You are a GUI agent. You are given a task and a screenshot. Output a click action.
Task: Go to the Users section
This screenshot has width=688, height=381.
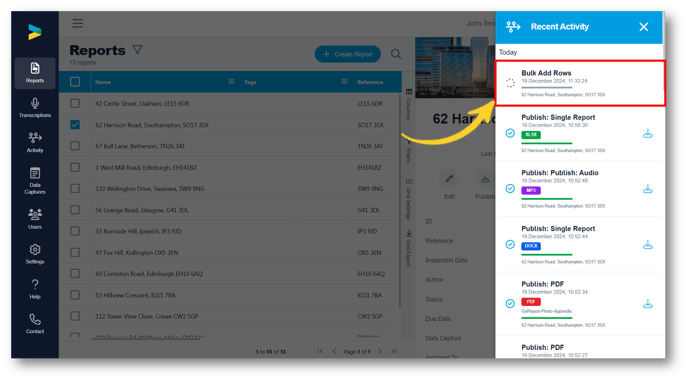[35, 219]
